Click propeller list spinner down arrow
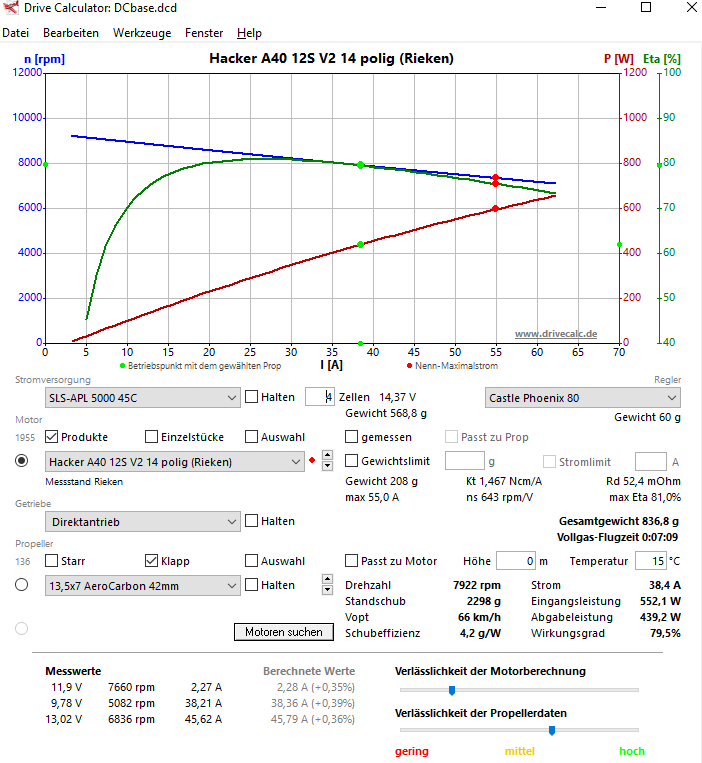This screenshot has height=763, width=702. click(x=327, y=589)
